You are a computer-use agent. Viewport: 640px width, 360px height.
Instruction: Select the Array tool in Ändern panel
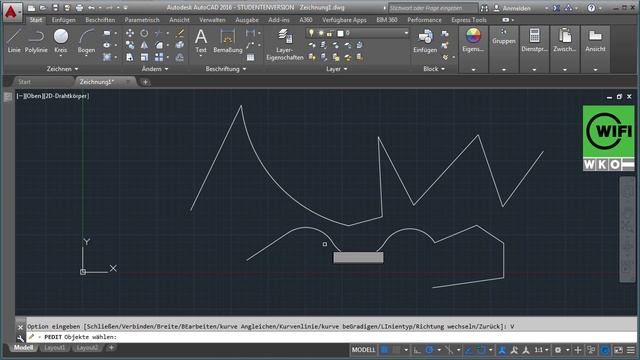[159, 57]
